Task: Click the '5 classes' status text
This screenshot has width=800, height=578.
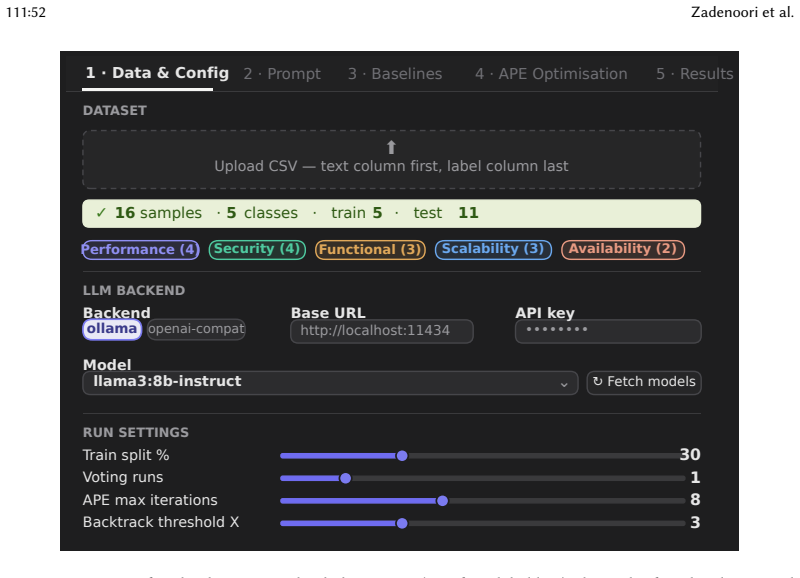Action: pos(262,213)
